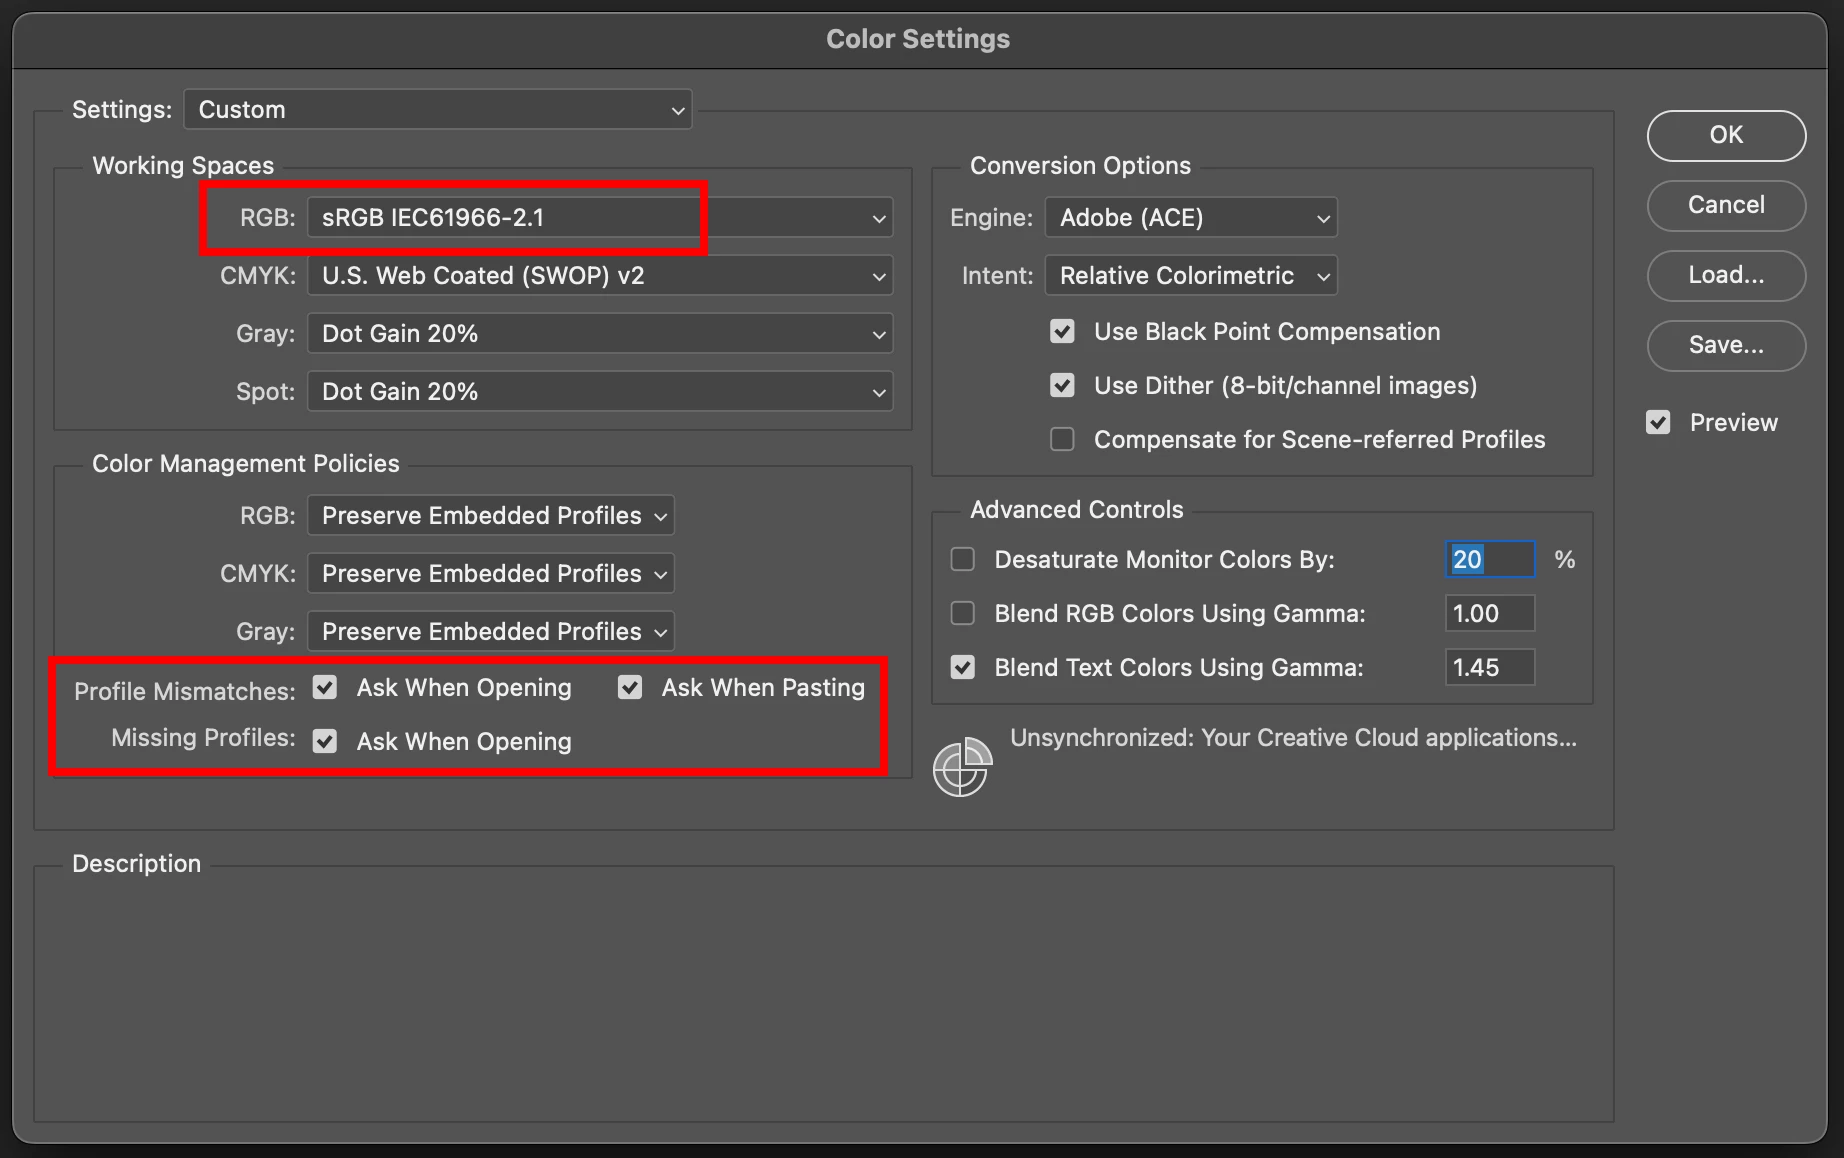Enable Desaturate Monitor Colors By
The height and width of the screenshot is (1158, 1844).
962,559
